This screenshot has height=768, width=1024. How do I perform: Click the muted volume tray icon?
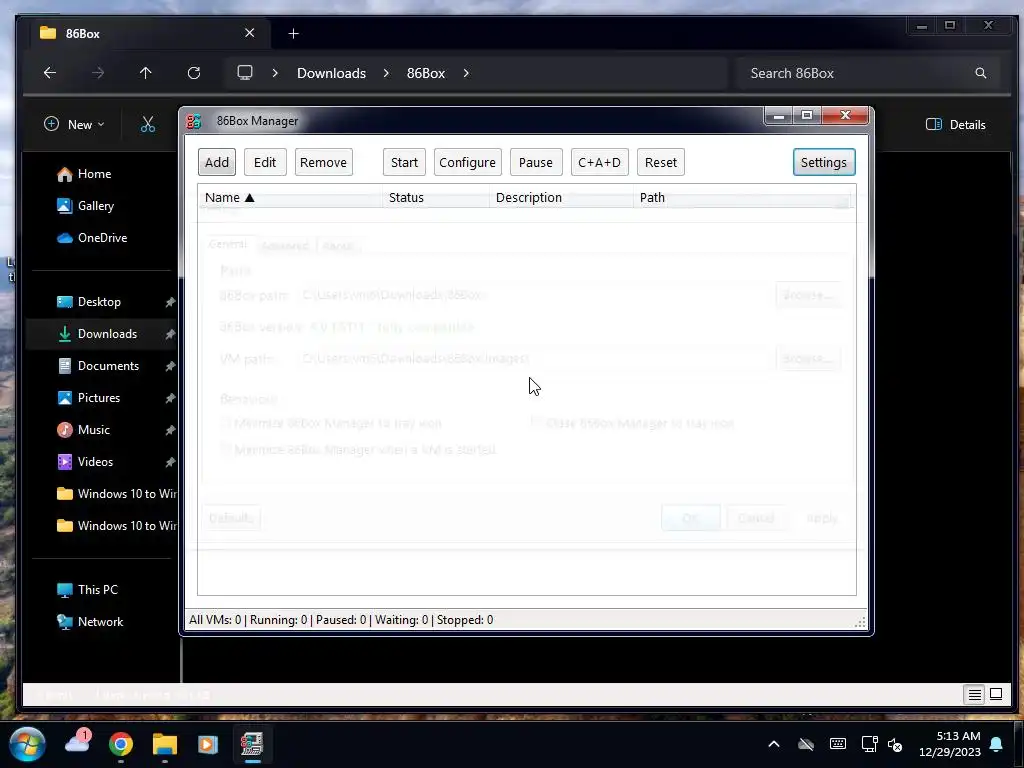895,744
